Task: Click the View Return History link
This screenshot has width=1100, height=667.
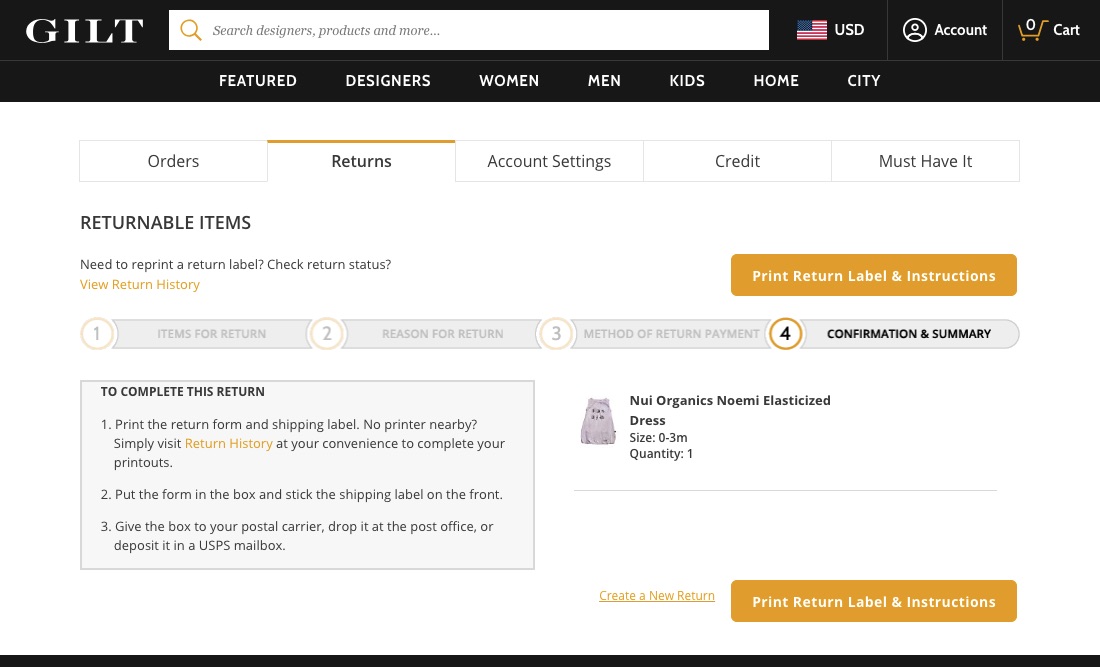Action: click(140, 285)
